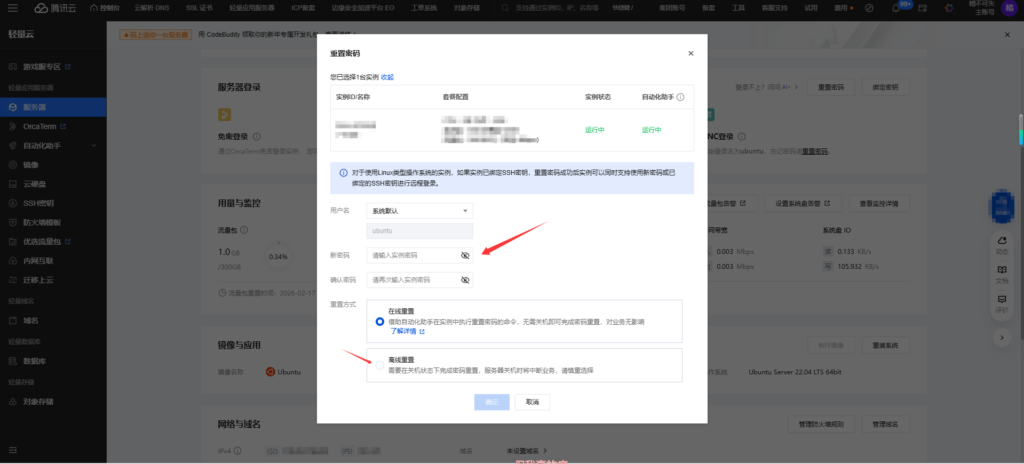Click the 对象存储 sidebar icon

tap(12, 402)
